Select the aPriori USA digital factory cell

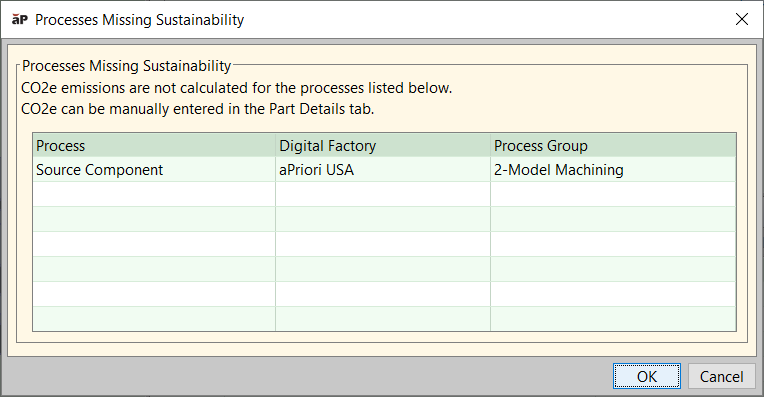pos(383,170)
